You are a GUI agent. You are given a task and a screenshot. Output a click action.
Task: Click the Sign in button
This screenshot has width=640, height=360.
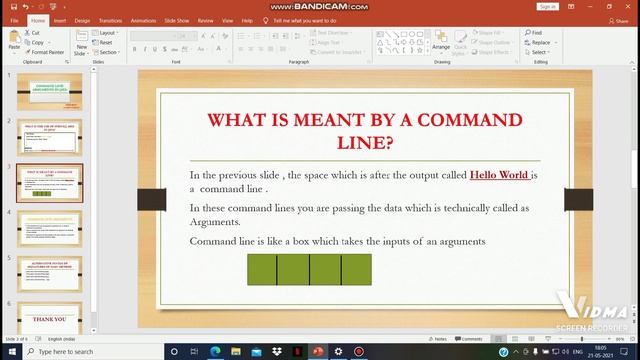click(x=547, y=7)
